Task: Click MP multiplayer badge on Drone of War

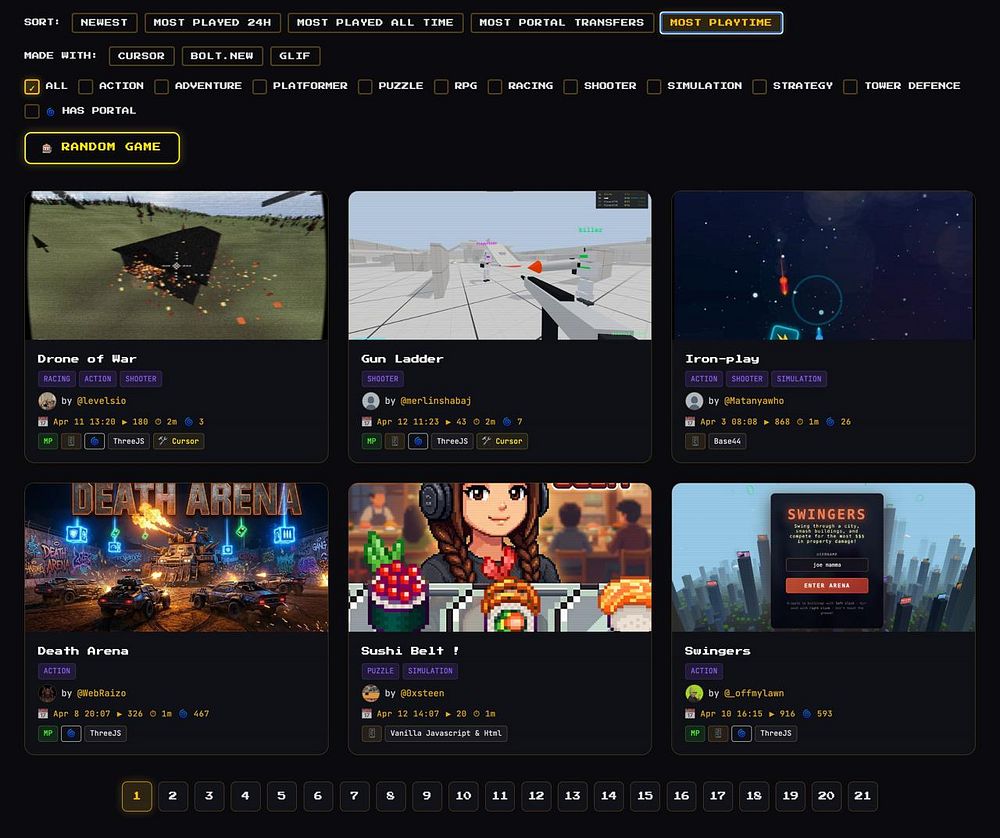Action: (x=48, y=441)
